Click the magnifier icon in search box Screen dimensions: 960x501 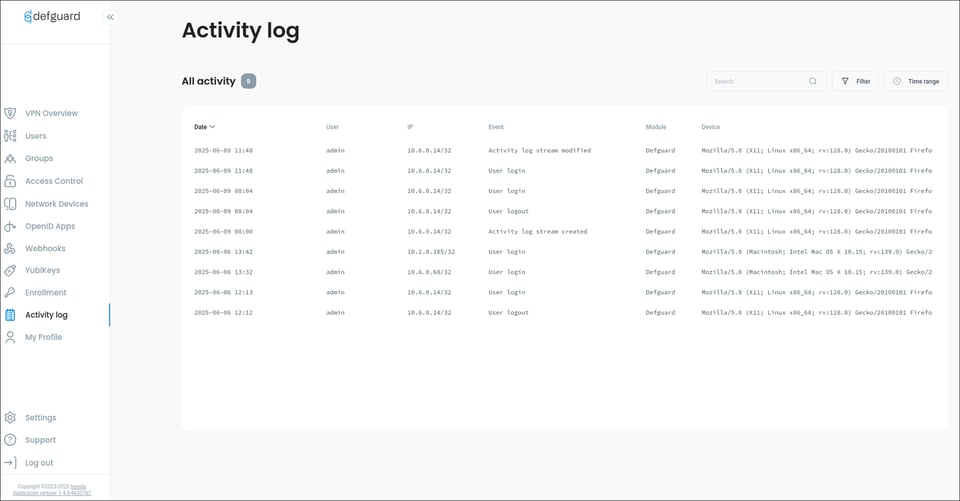(x=813, y=81)
